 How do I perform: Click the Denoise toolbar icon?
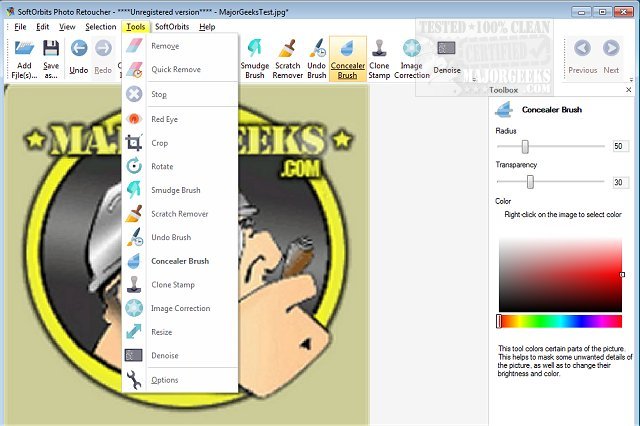(446, 48)
